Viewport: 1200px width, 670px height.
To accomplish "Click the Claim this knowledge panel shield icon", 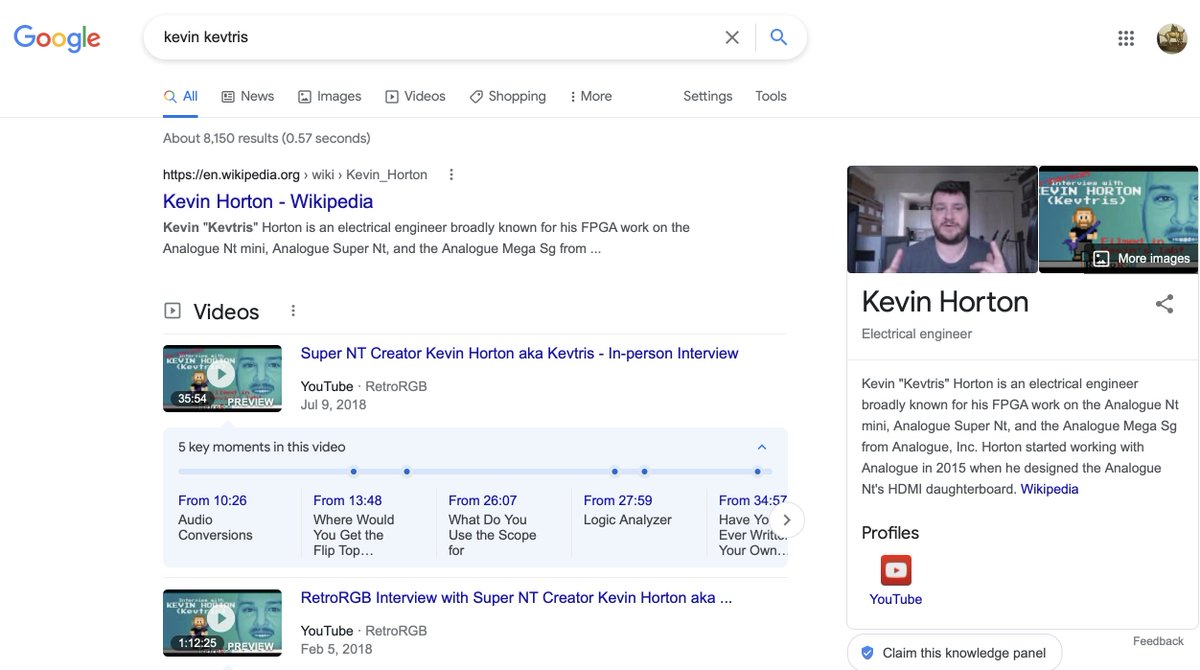I will [867, 653].
